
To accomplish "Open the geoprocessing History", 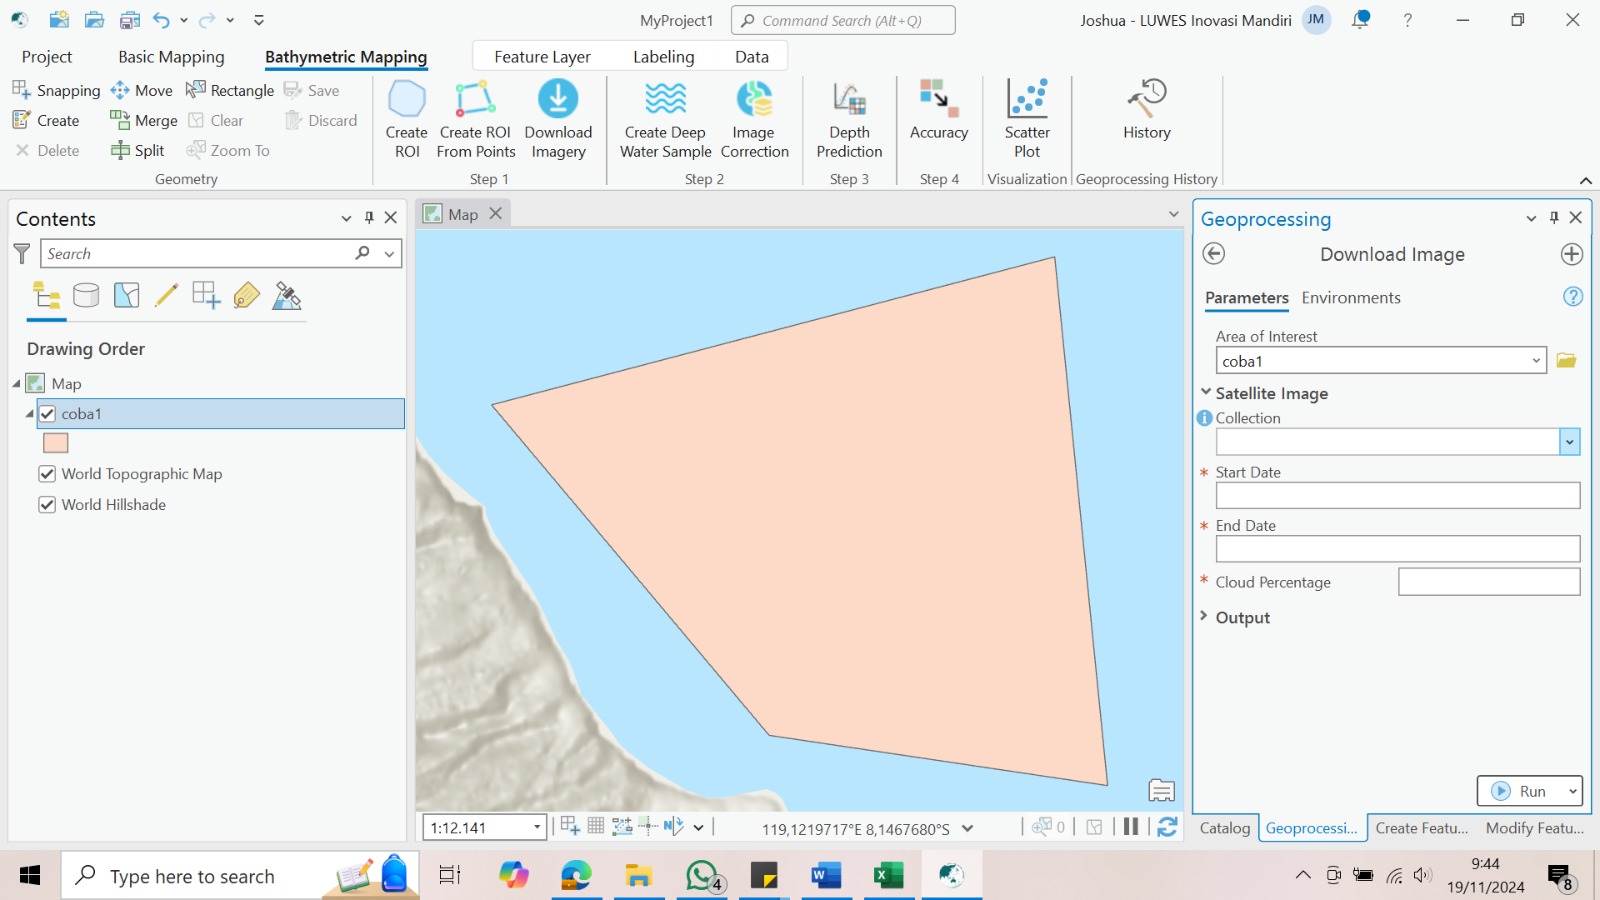I will pos(1146,111).
